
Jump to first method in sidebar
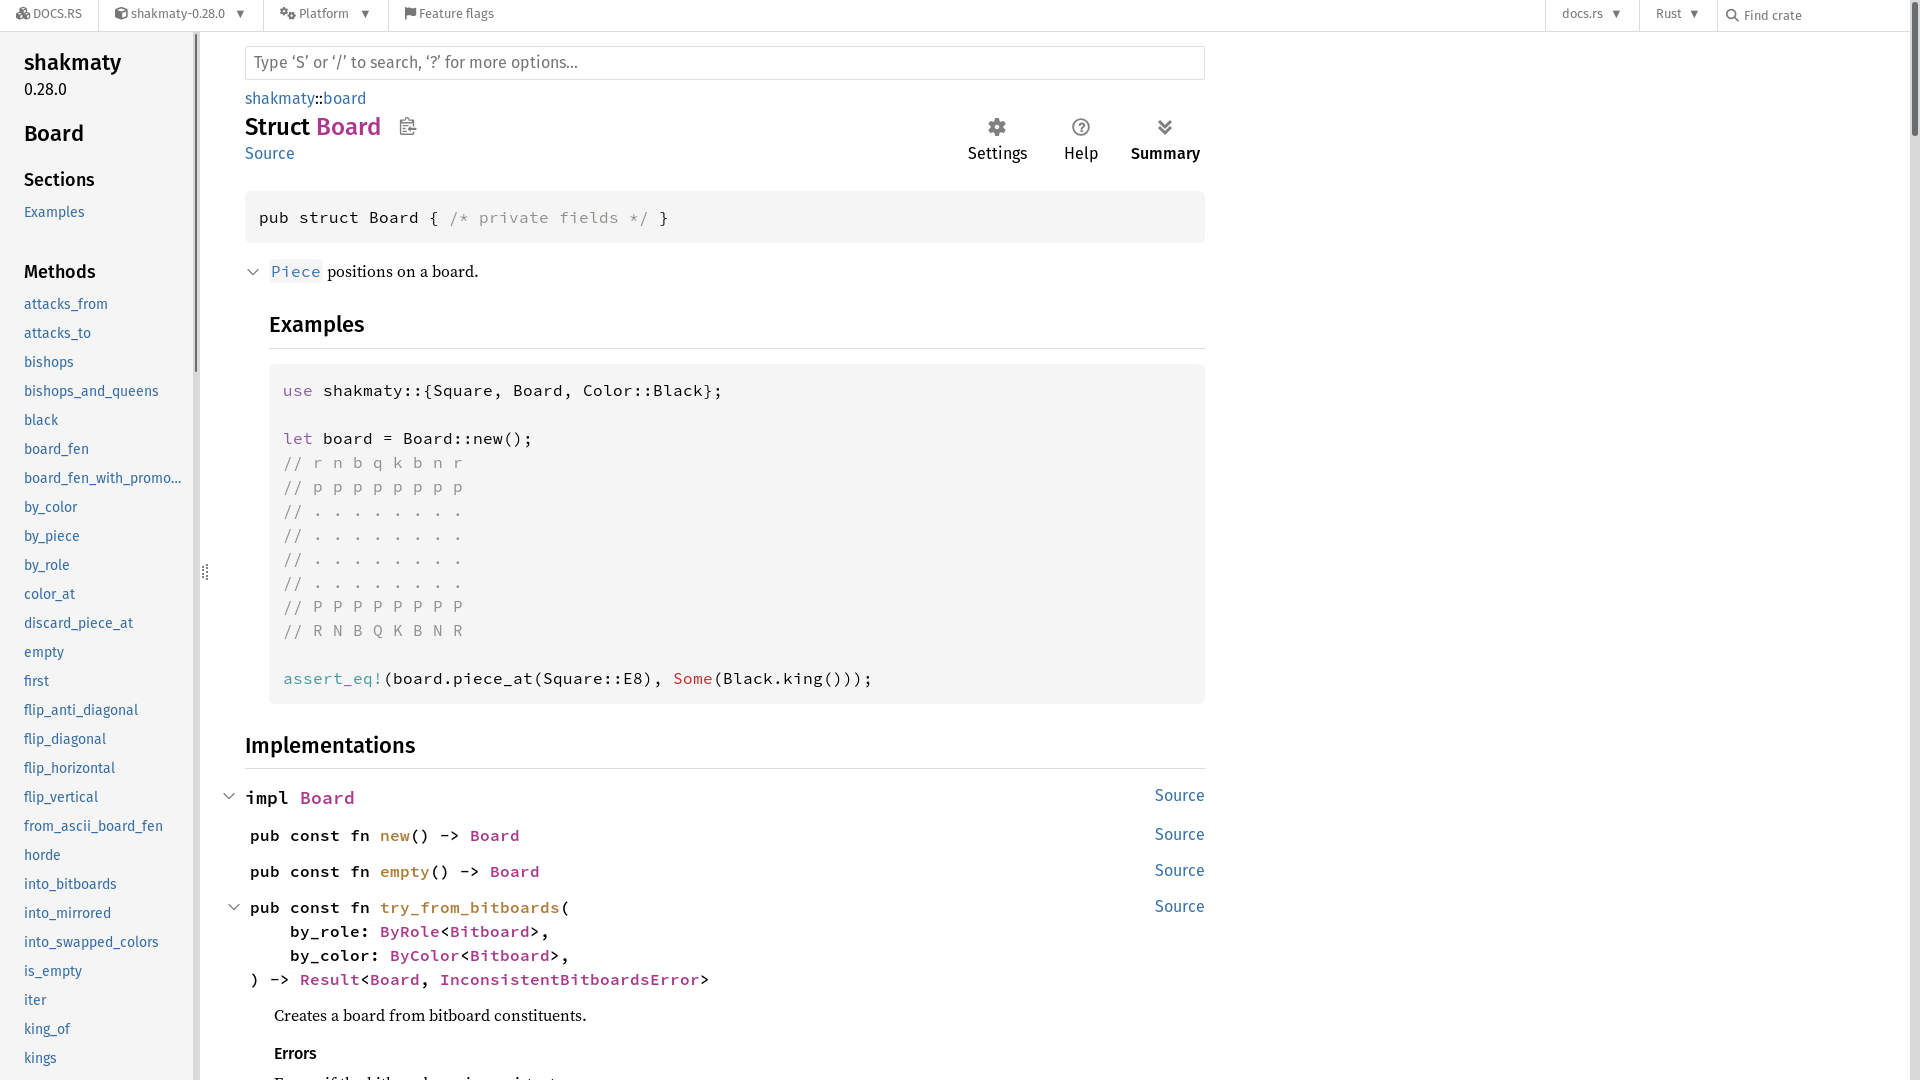[x=36, y=681]
